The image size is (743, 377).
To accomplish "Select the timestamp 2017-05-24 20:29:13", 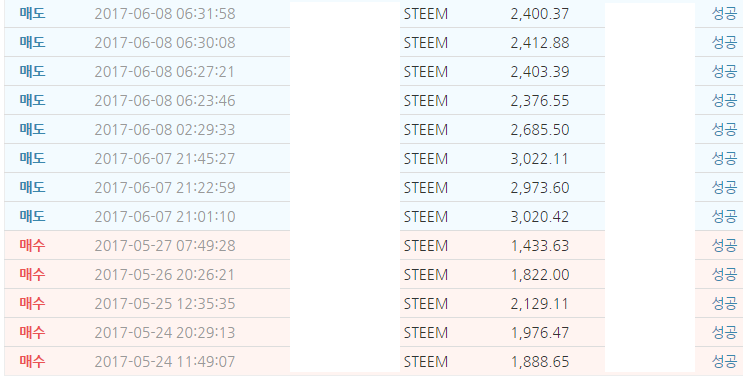I will click(x=165, y=332).
